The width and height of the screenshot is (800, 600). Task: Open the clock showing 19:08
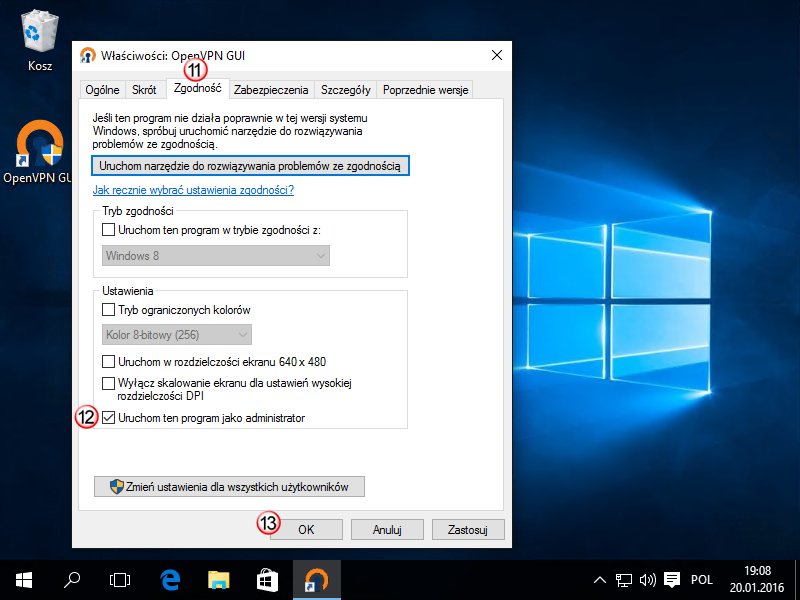click(x=757, y=580)
